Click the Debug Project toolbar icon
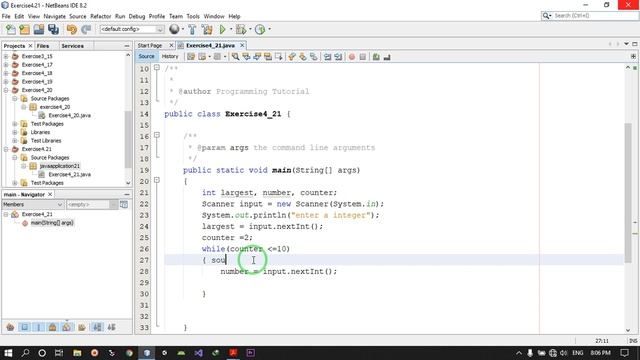The width and height of the screenshot is (640, 360). 241,29
